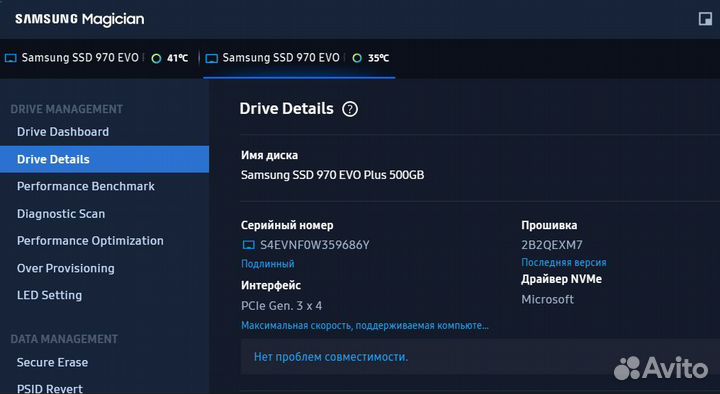Click the Интерфейс label
This screenshot has height=394, width=720.
point(271,286)
